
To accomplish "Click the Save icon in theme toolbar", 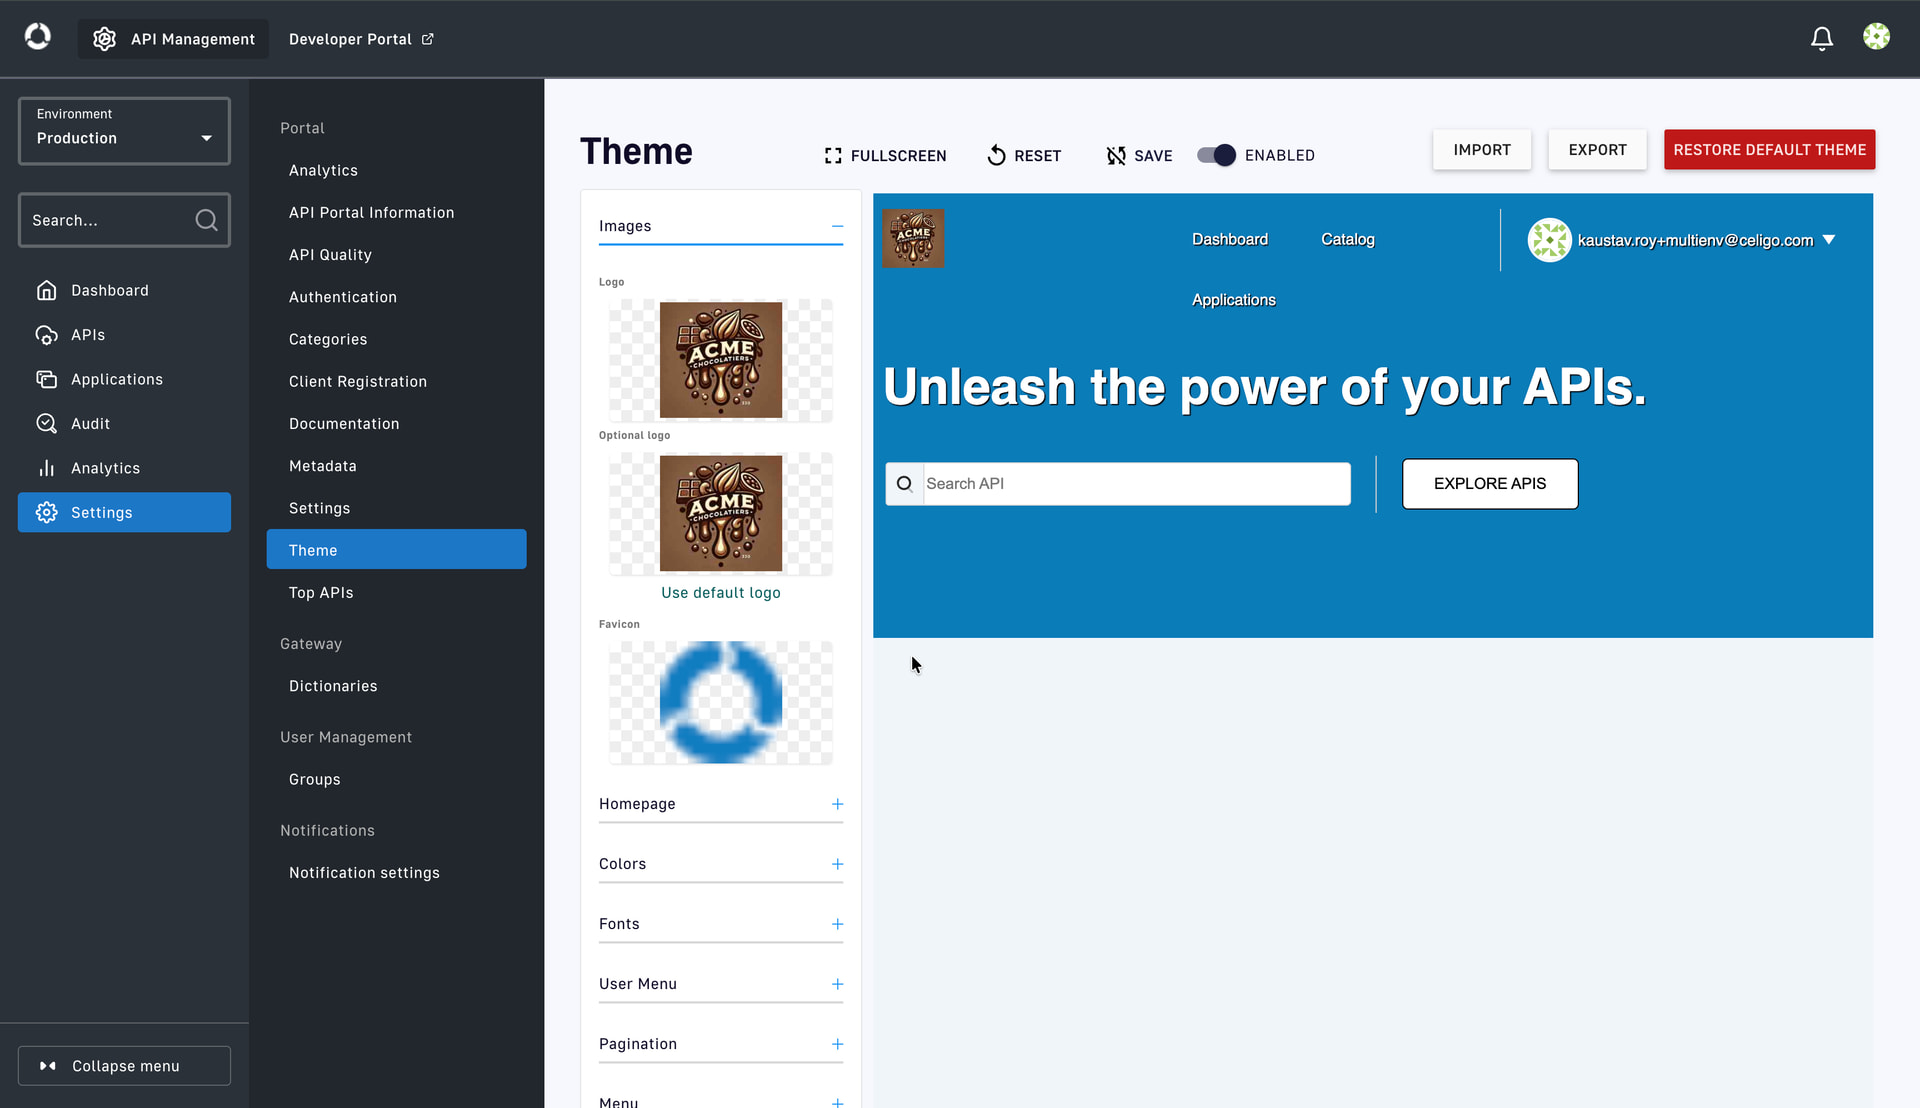I will tap(1116, 156).
